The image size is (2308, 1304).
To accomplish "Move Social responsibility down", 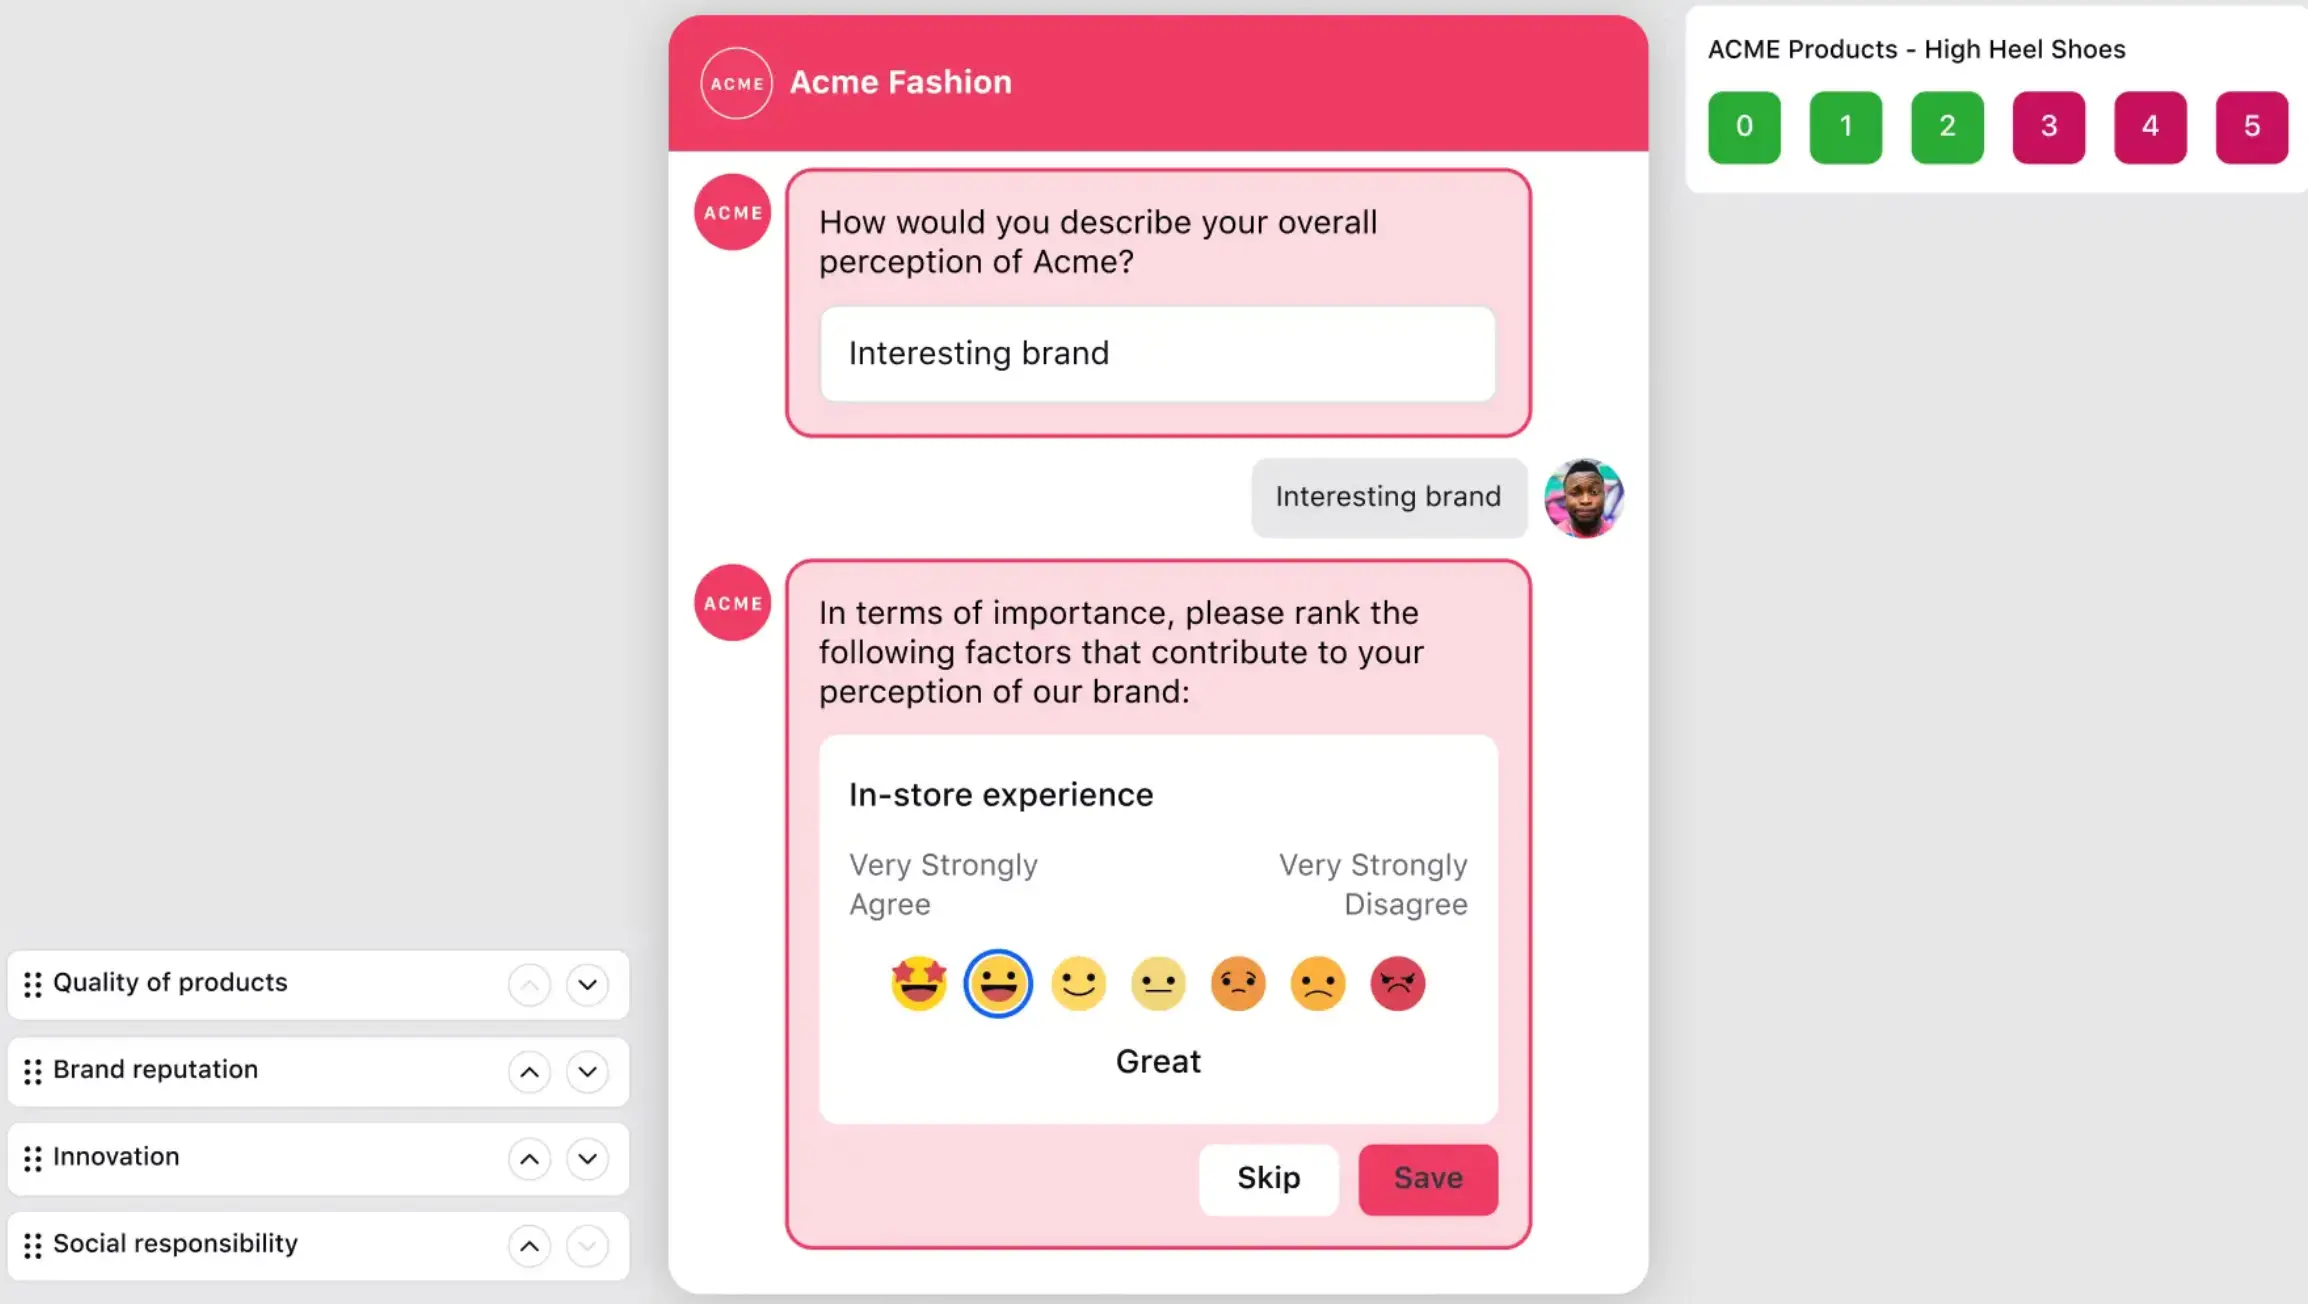I will (588, 1246).
